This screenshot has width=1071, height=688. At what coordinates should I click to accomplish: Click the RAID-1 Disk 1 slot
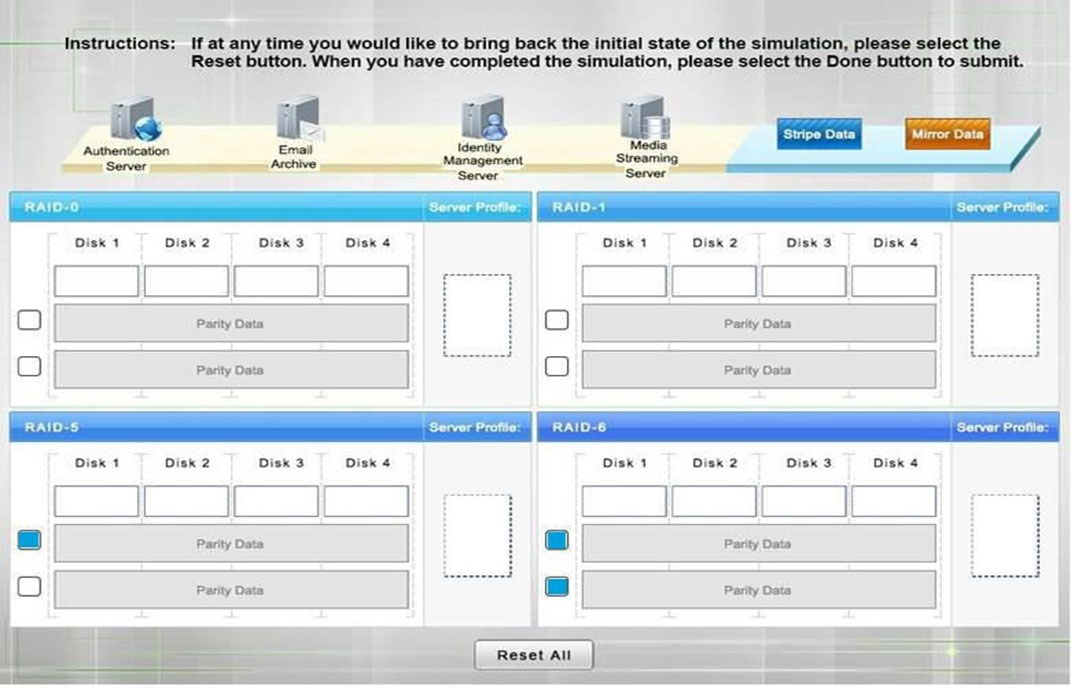tap(624, 281)
